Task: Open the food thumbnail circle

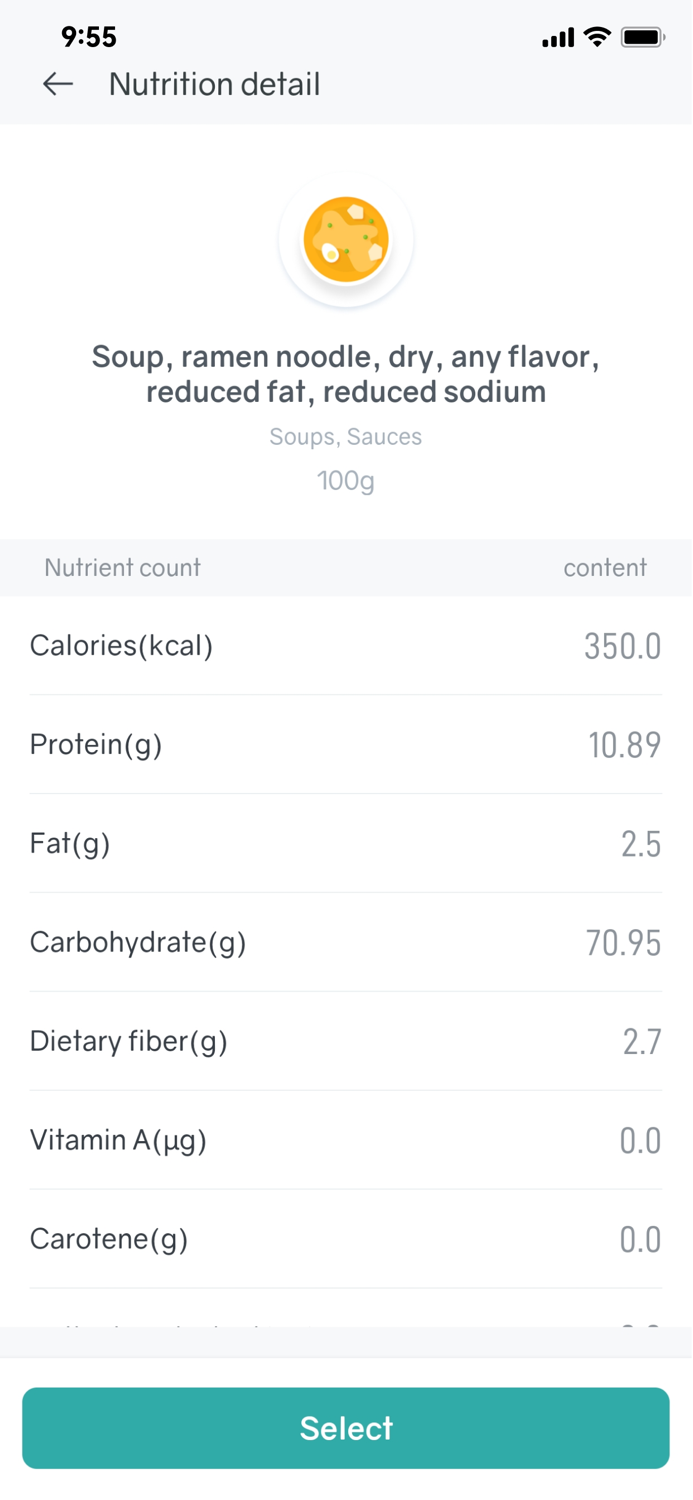Action: (346, 238)
